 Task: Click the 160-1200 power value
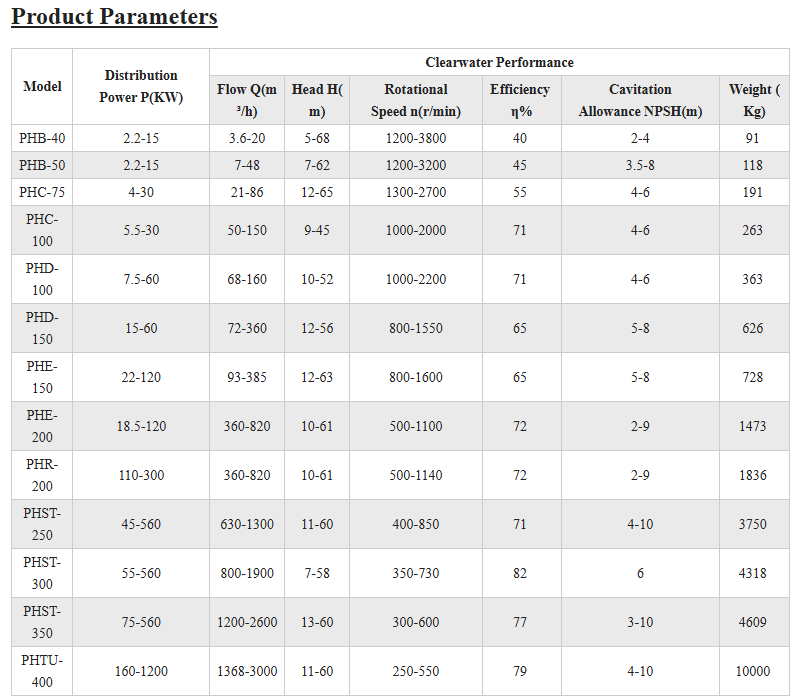point(141,672)
